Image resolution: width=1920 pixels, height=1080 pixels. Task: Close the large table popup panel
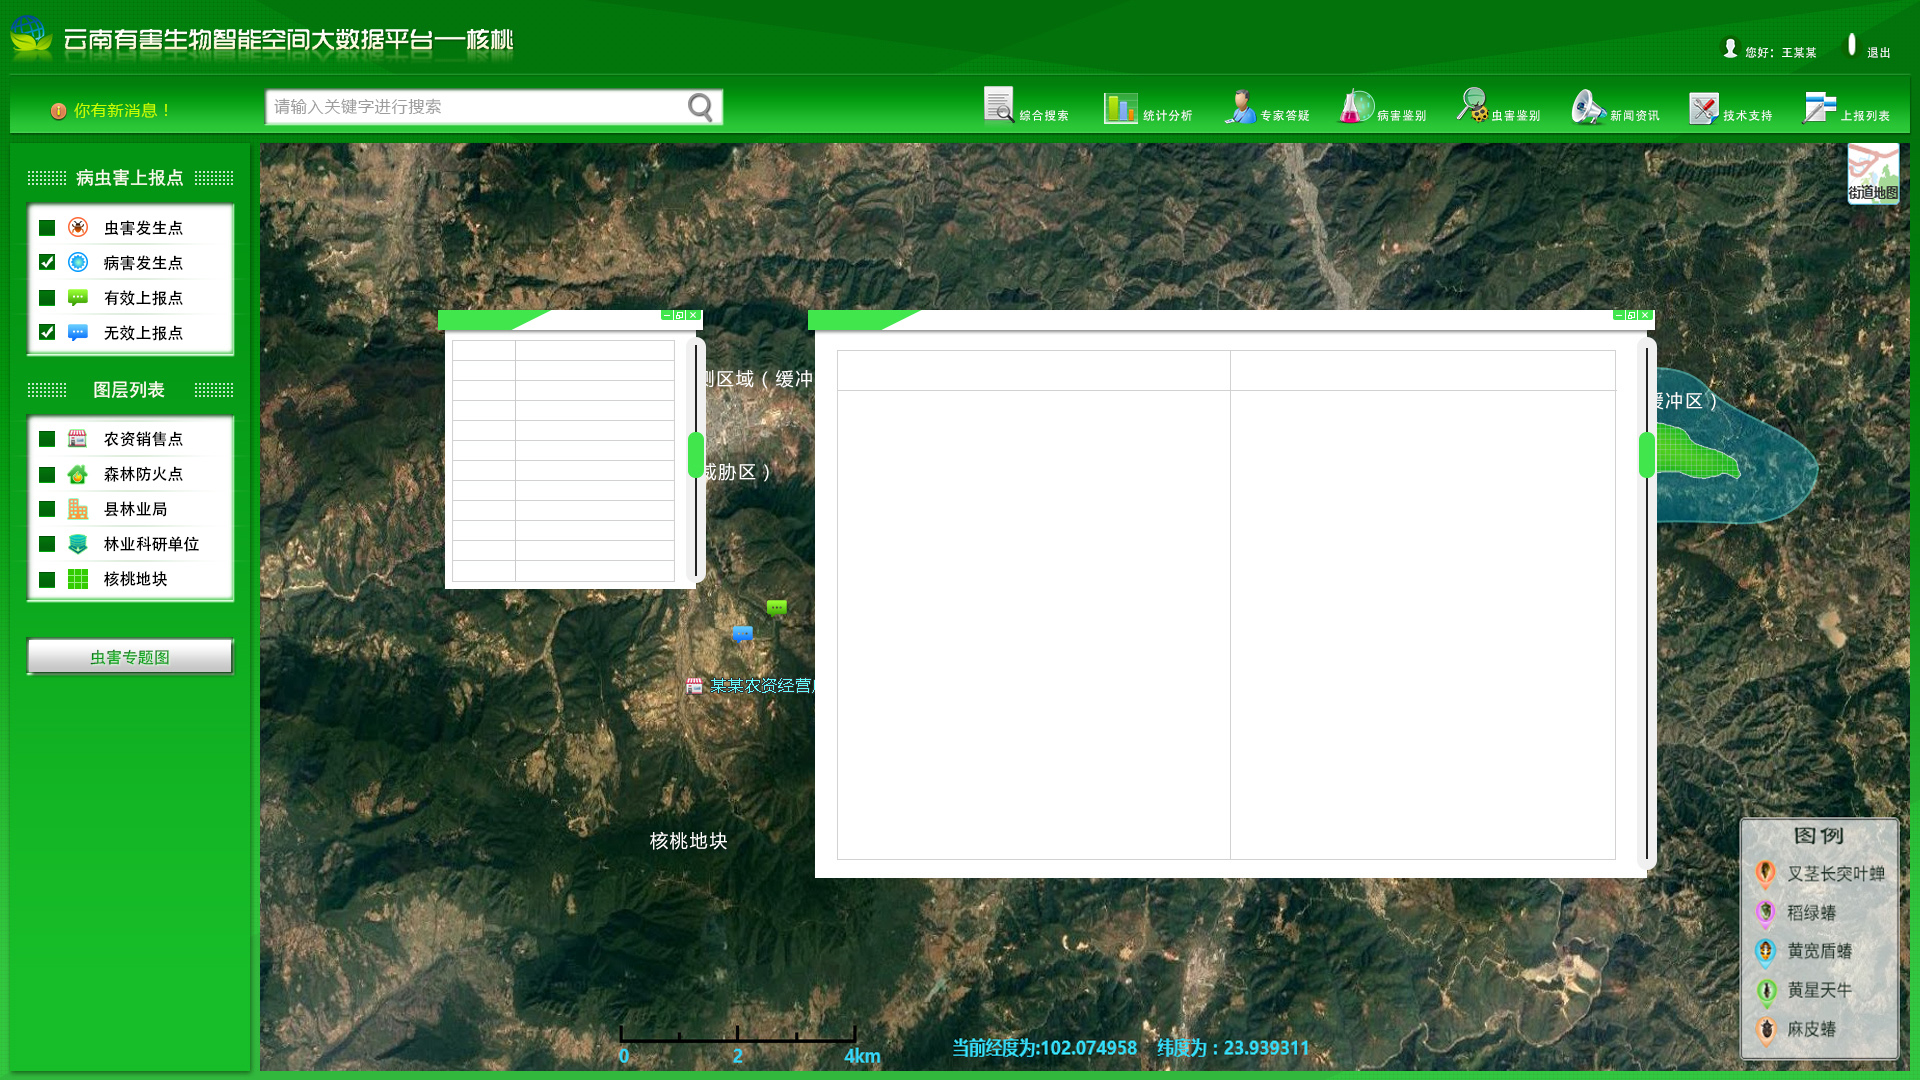(1645, 315)
